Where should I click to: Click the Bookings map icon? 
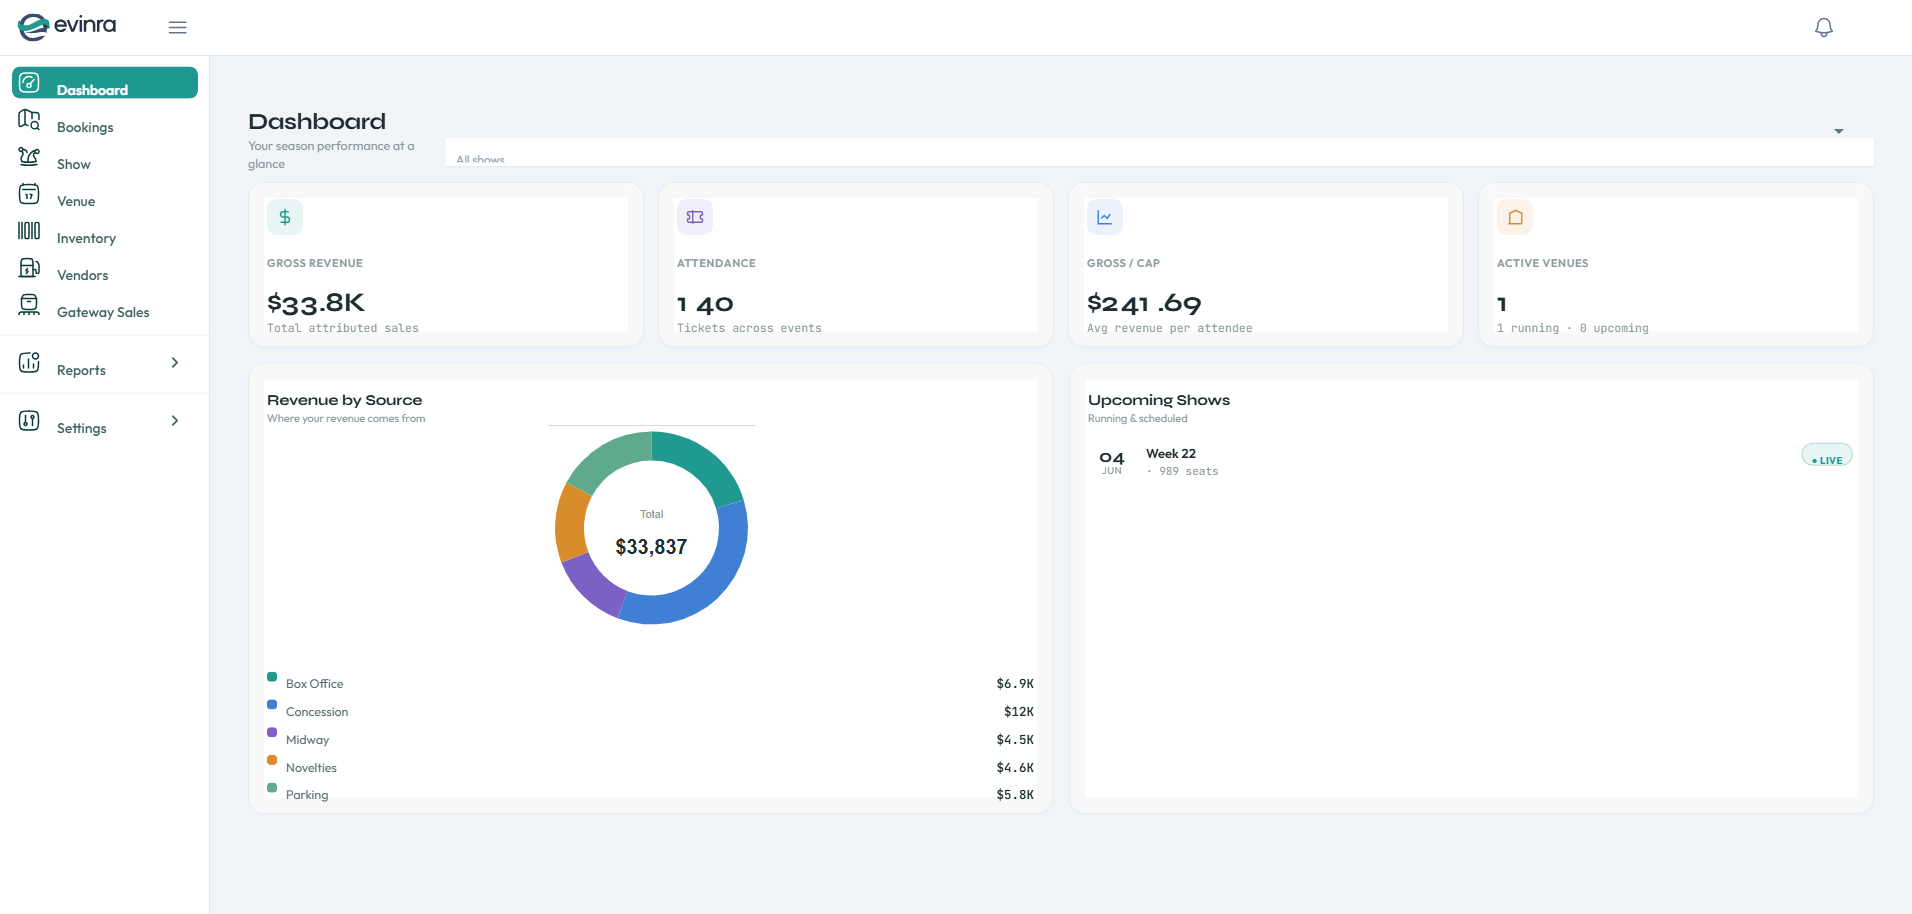(29, 119)
